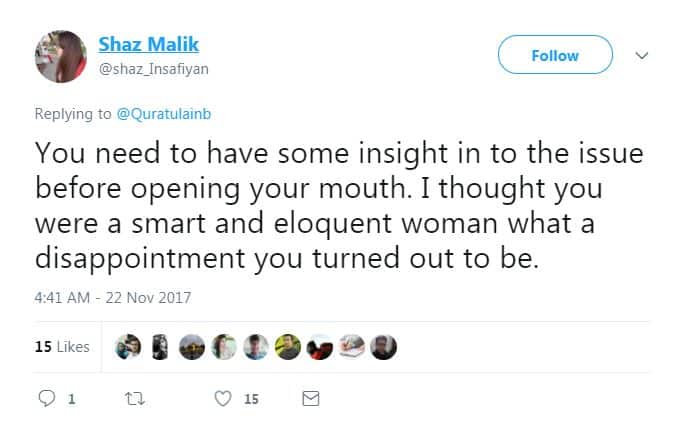This screenshot has width=688, height=428.
Task: Click Shaz Malik's profile picture
Action: point(62,57)
